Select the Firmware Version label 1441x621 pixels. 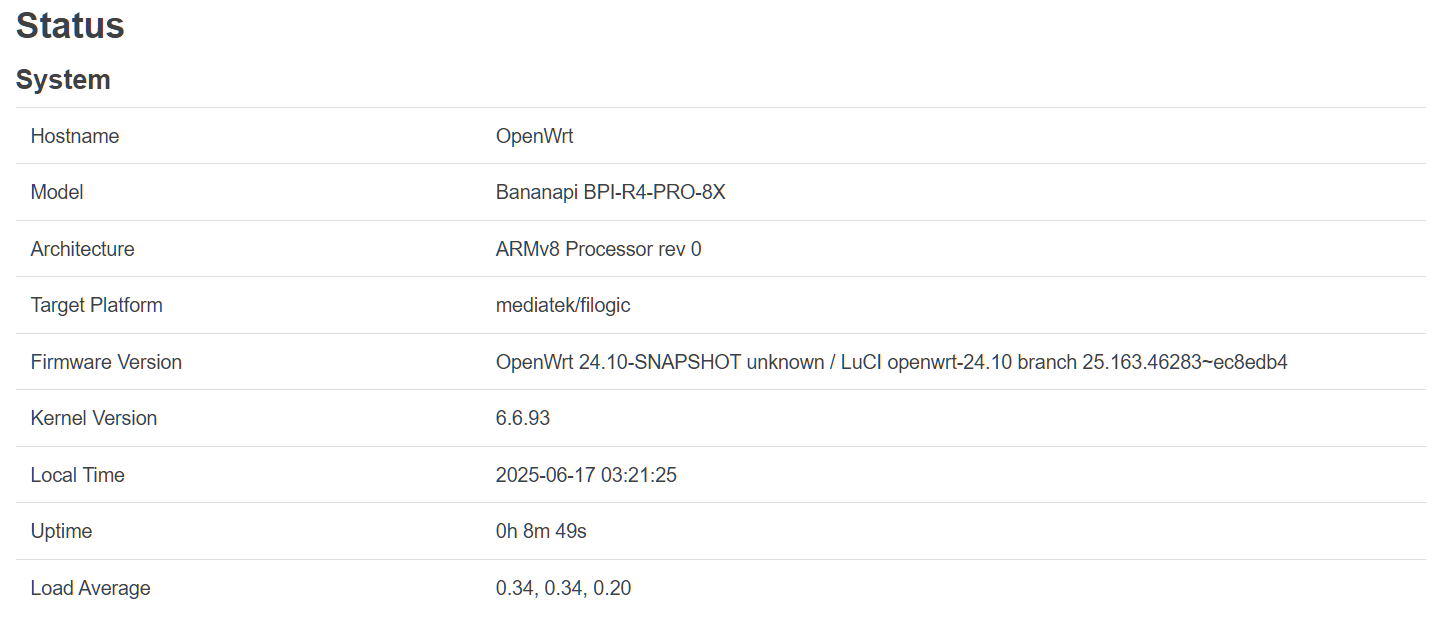point(106,362)
